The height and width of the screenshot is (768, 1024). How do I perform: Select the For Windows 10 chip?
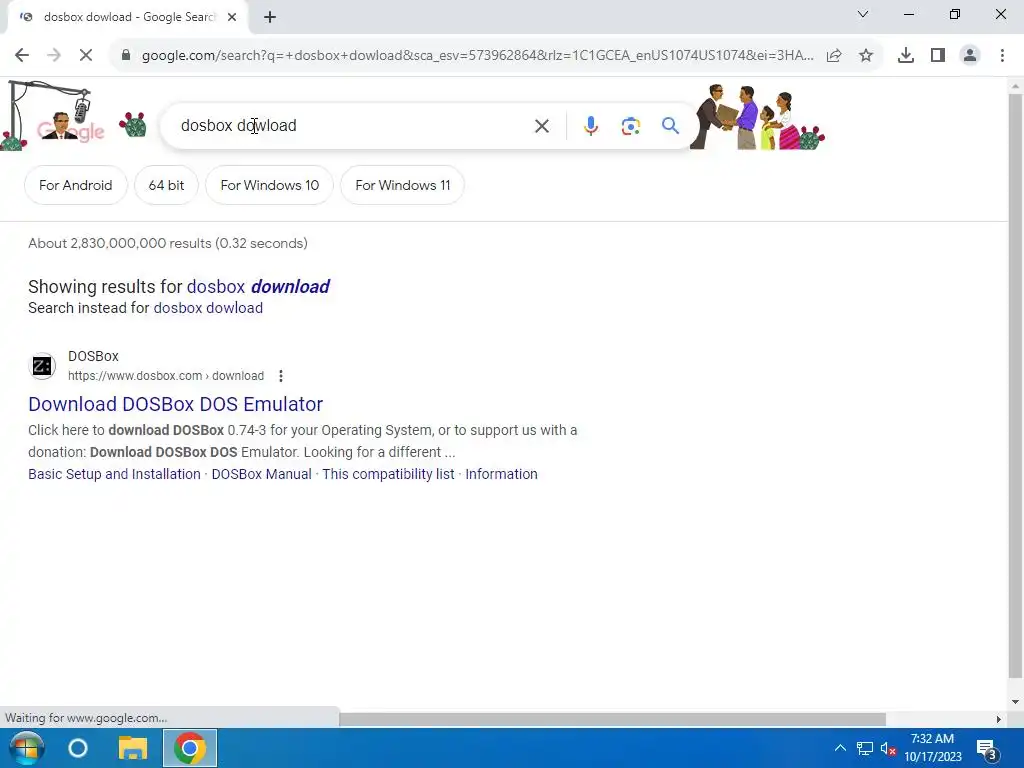tap(270, 185)
